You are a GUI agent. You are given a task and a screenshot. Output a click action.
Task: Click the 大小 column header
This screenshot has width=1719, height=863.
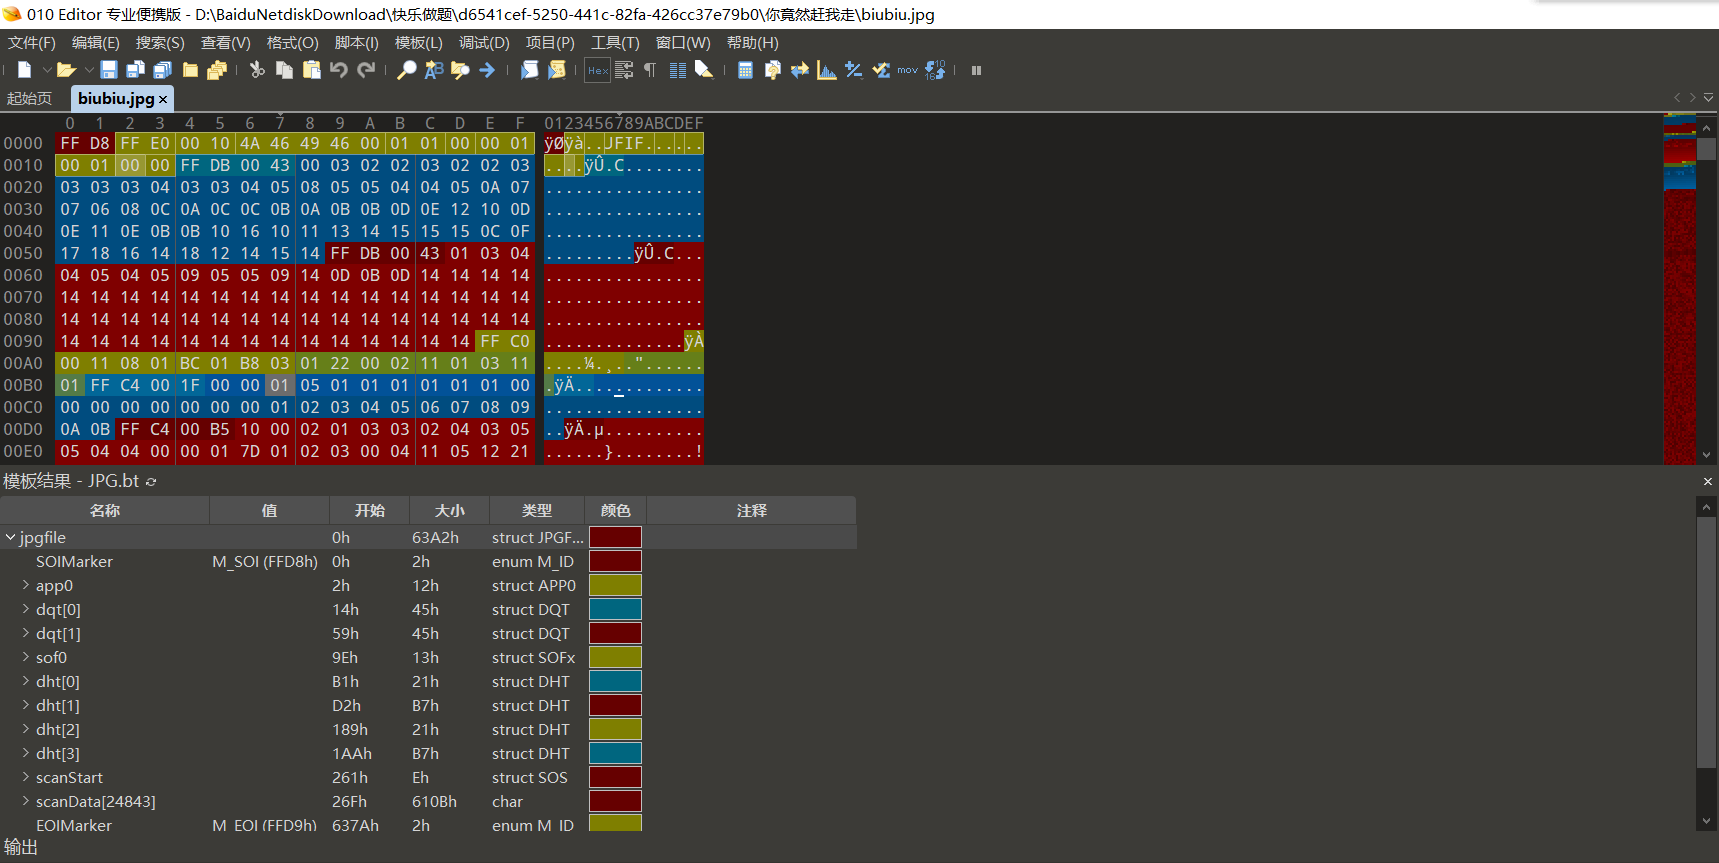[x=449, y=510]
